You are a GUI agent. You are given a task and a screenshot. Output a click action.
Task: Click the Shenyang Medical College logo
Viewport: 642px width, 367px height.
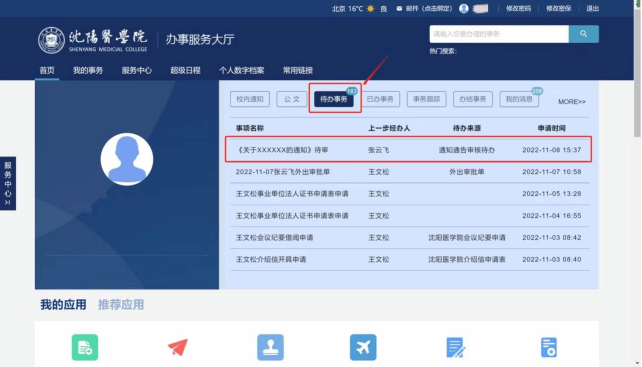pos(93,40)
